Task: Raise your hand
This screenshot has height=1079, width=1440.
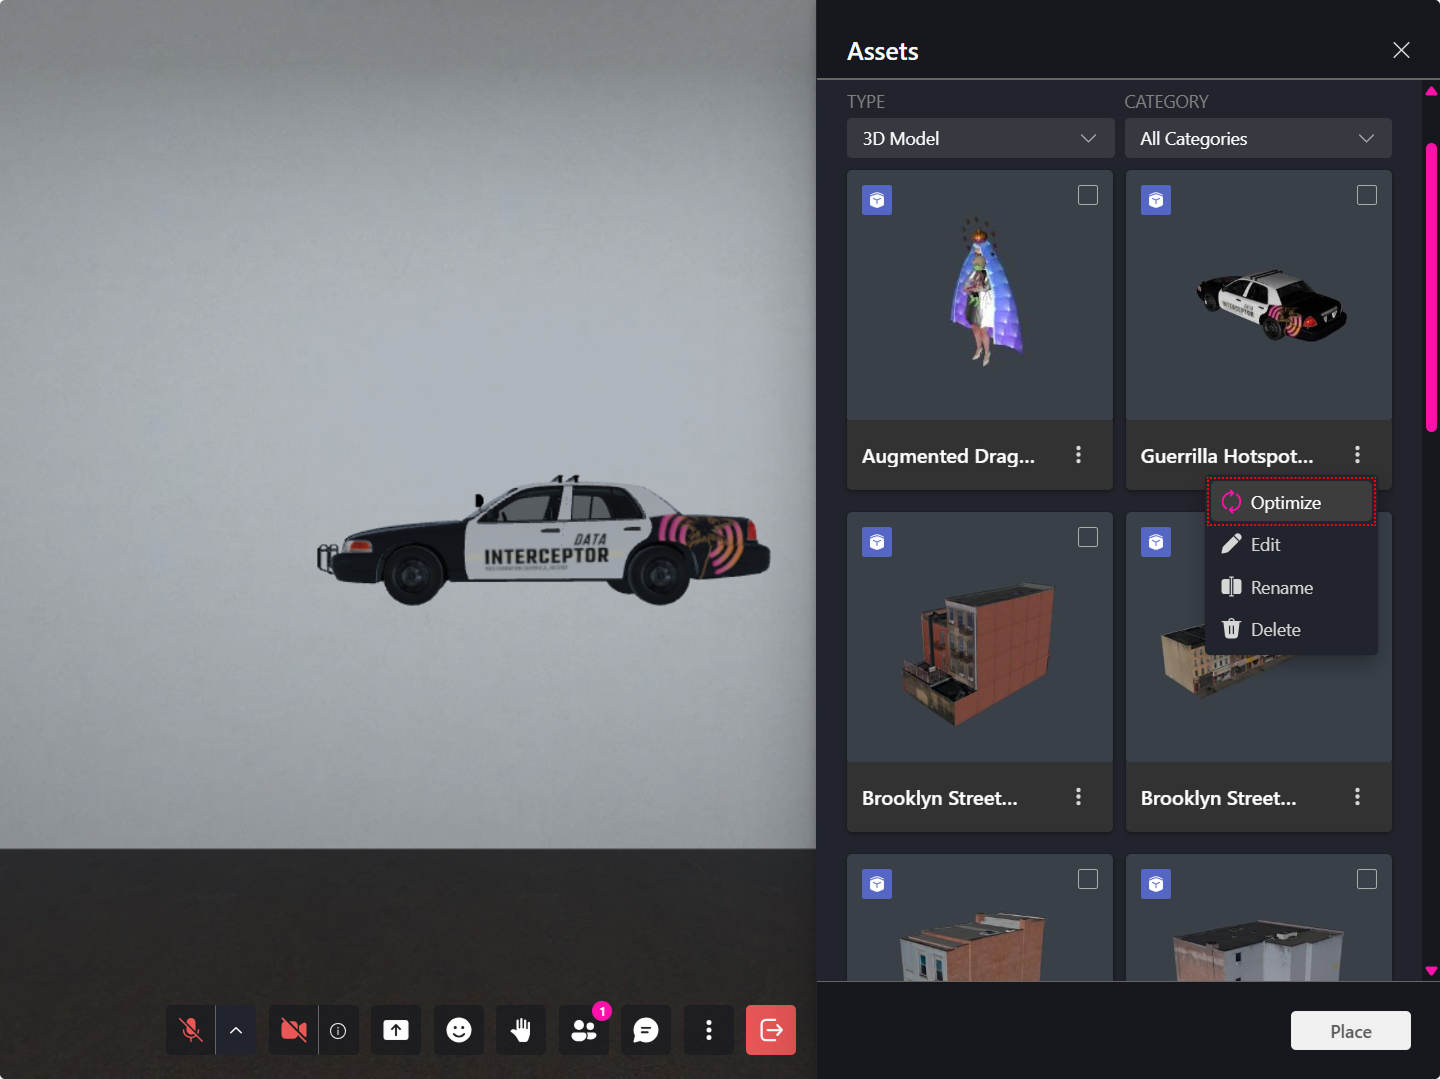Action: tap(520, 1030)
